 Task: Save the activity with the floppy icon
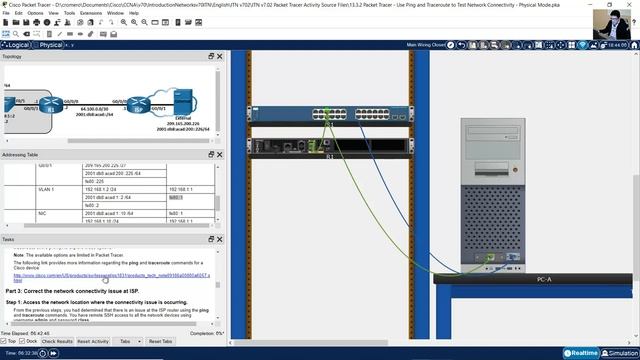click(26, 22)
